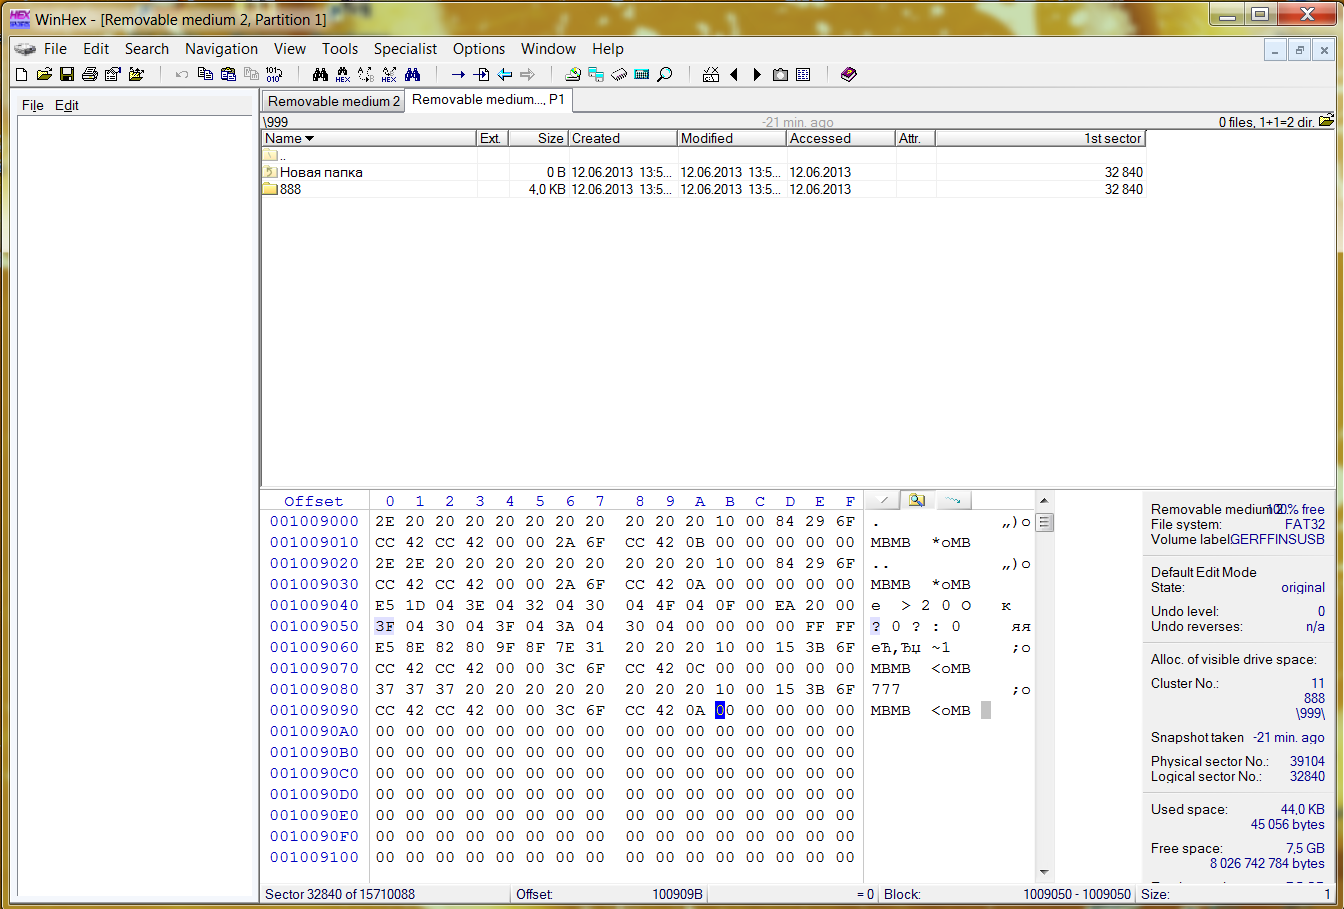Click the Open file folder icon
Image resolution: width=1344 pixels, height=909 pixels.
point(44,74)
